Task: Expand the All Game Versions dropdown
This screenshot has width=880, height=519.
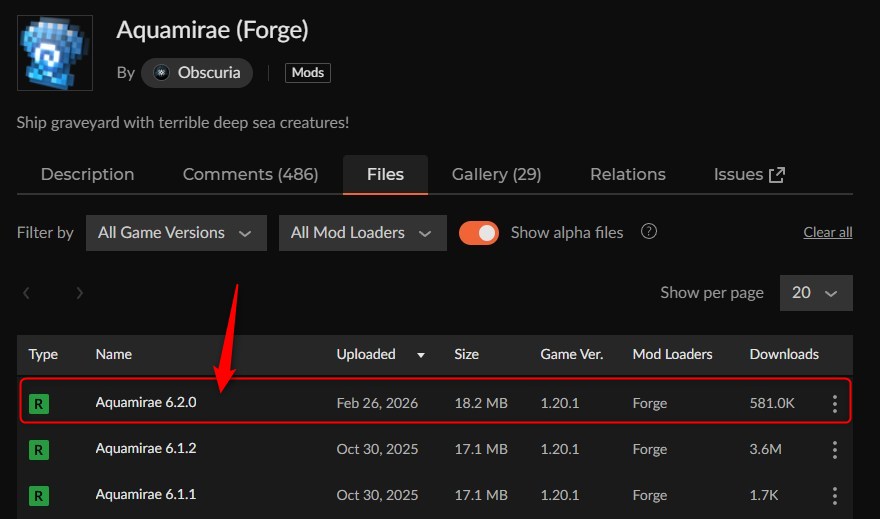Action: tap(175, 233)
